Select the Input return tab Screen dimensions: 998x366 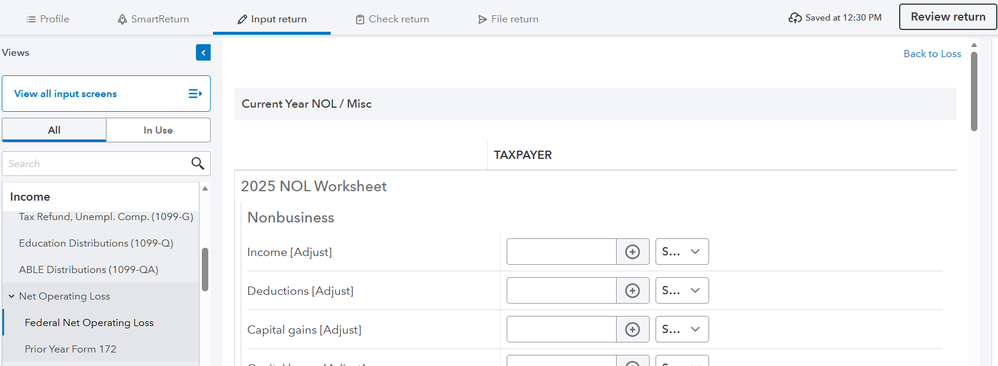pos(272,19)
